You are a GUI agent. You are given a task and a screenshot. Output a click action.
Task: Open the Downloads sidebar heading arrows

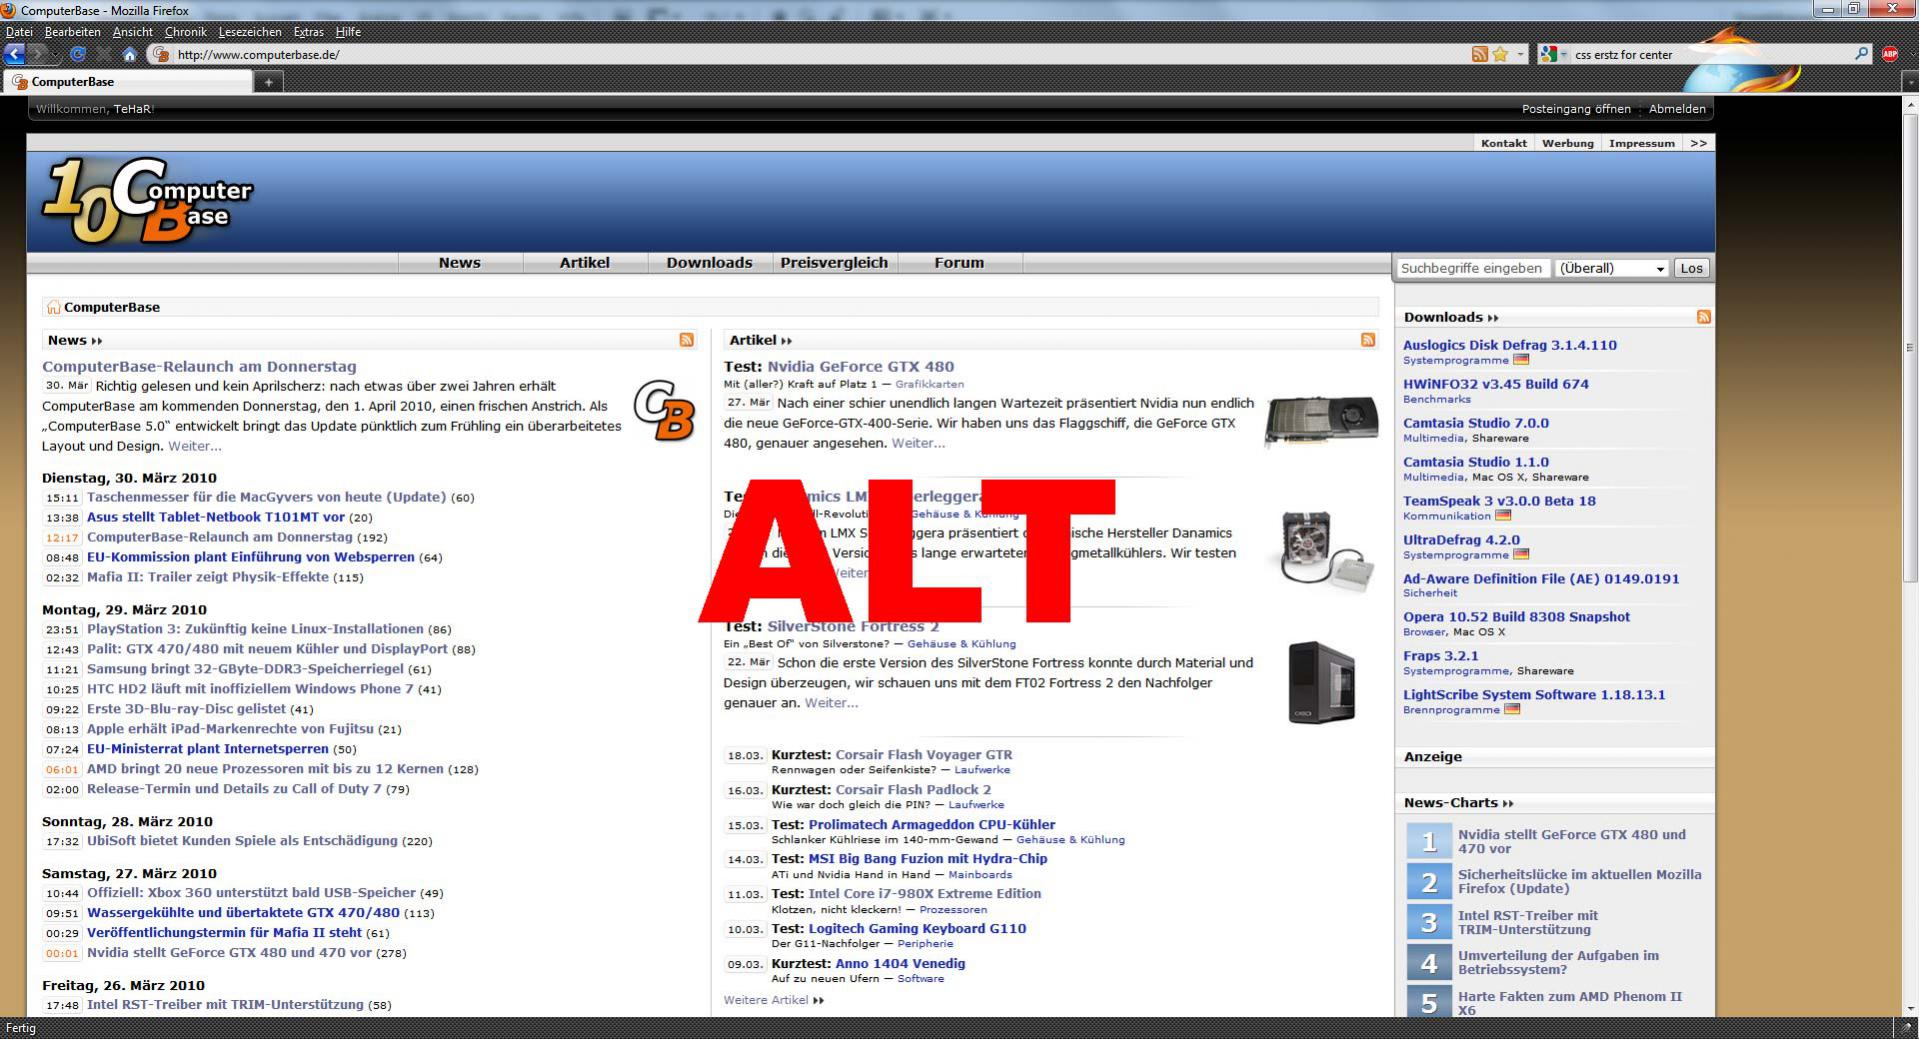coord(1493,318)
